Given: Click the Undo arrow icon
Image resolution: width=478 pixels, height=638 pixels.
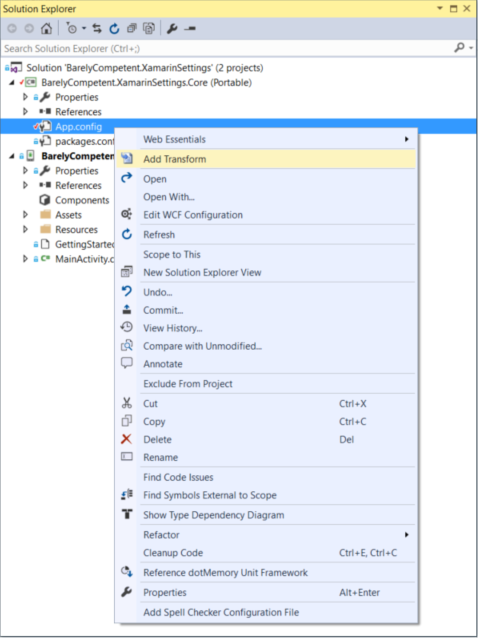Looking at the screenshot, I should tap(127, 292).
